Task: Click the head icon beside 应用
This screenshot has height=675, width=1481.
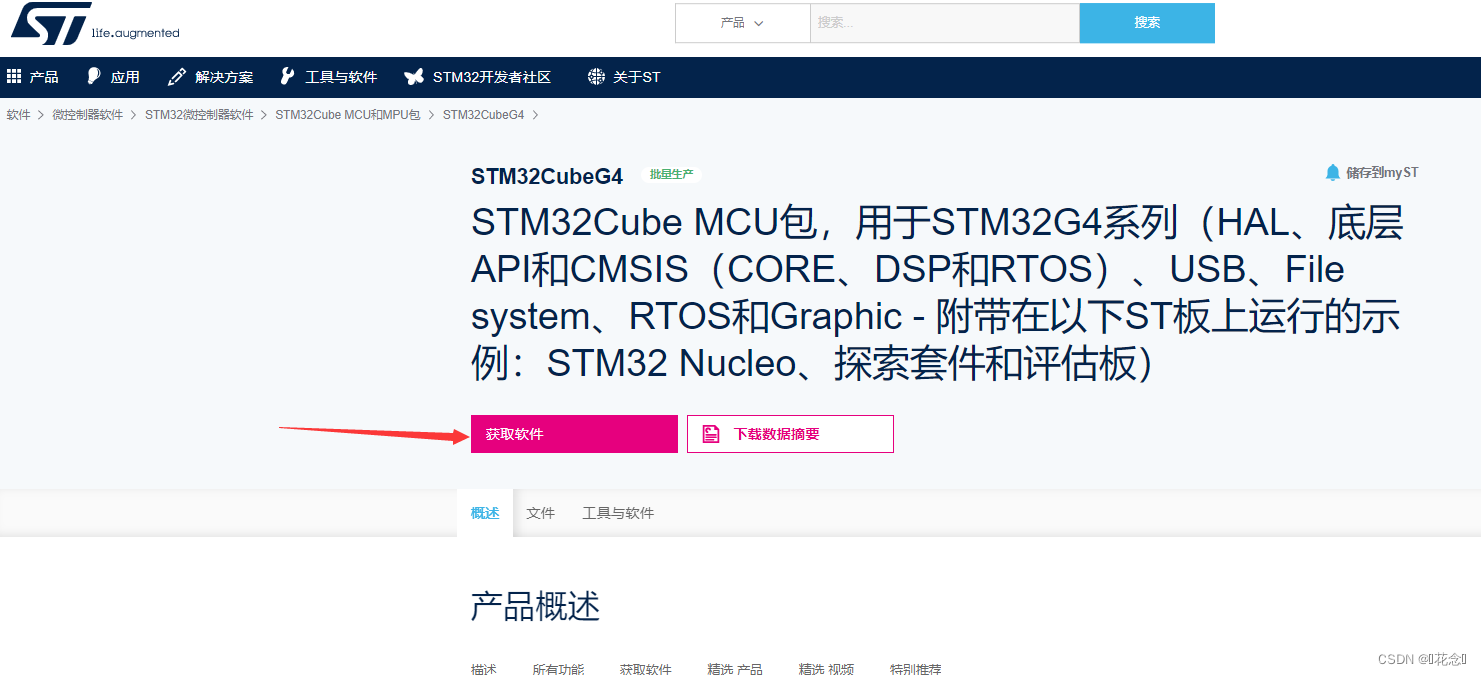Action: pos(94,76)
